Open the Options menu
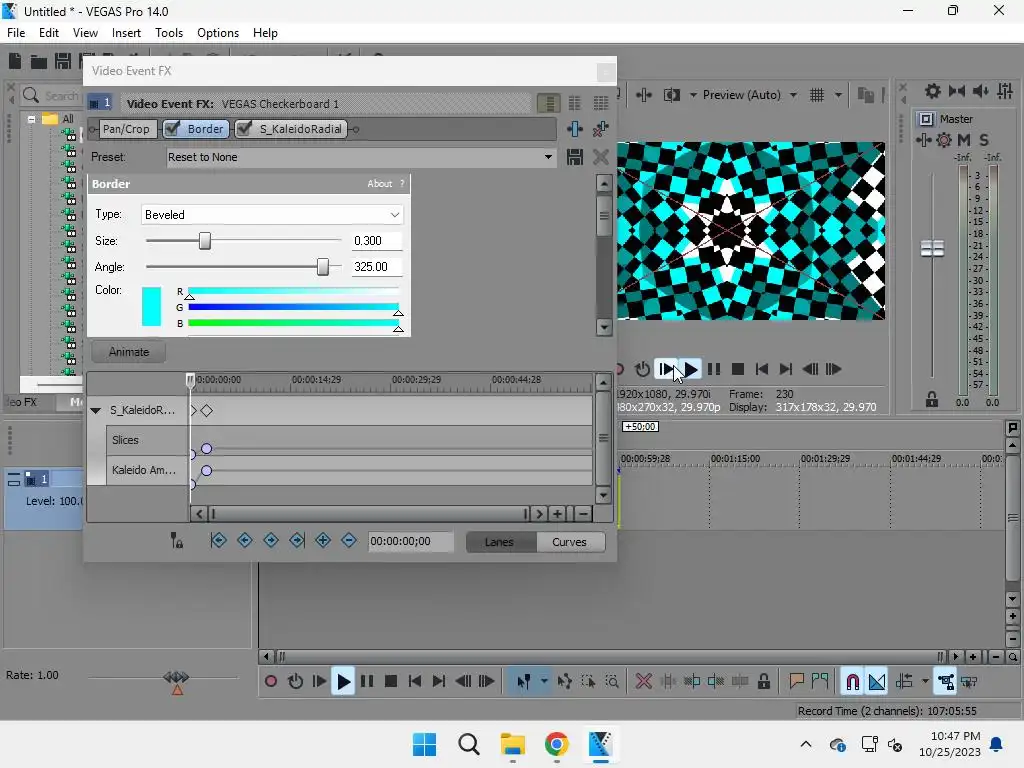1024x768 pixels. pyautogui.click(x=218, y=33)
